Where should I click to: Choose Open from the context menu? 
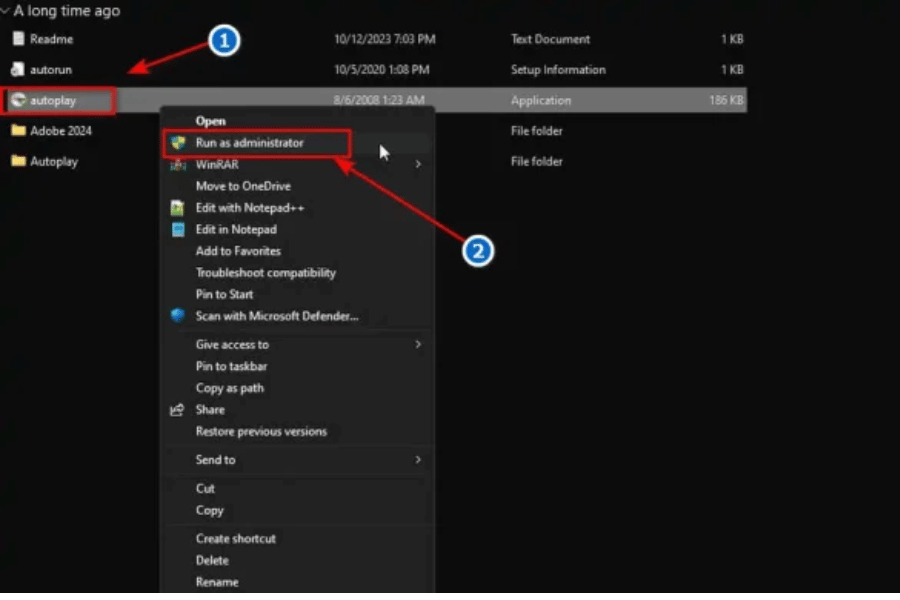pos(210,121)
